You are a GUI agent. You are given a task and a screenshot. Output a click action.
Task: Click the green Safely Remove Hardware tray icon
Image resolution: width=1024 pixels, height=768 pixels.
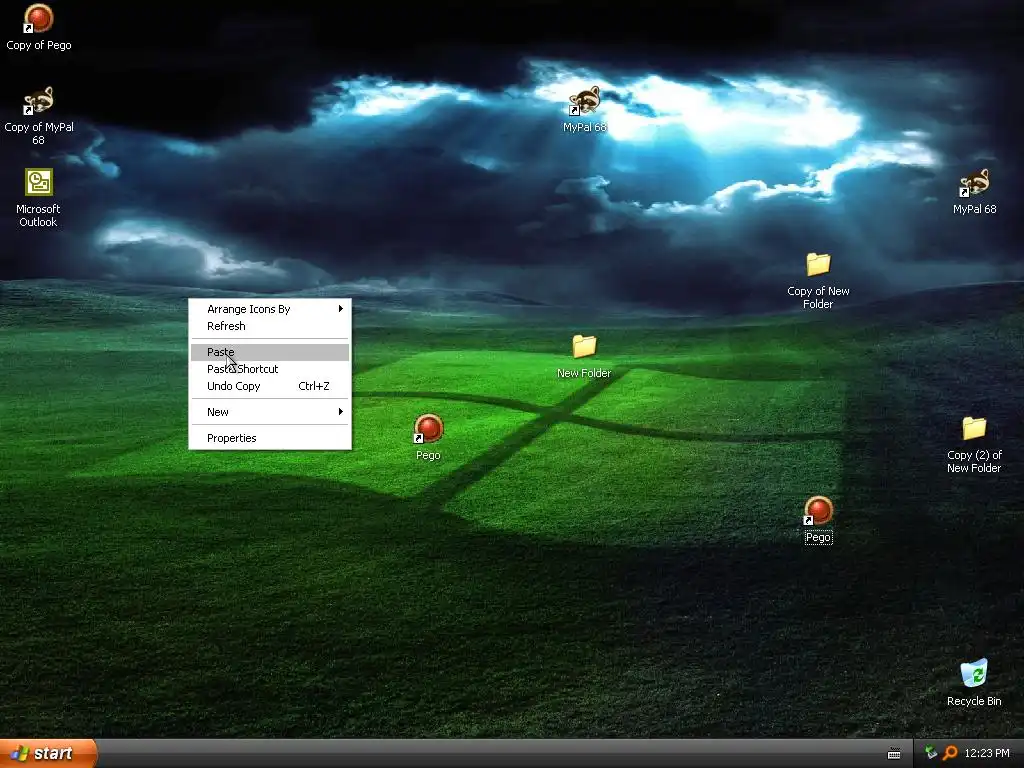click(x=931, y=753)
